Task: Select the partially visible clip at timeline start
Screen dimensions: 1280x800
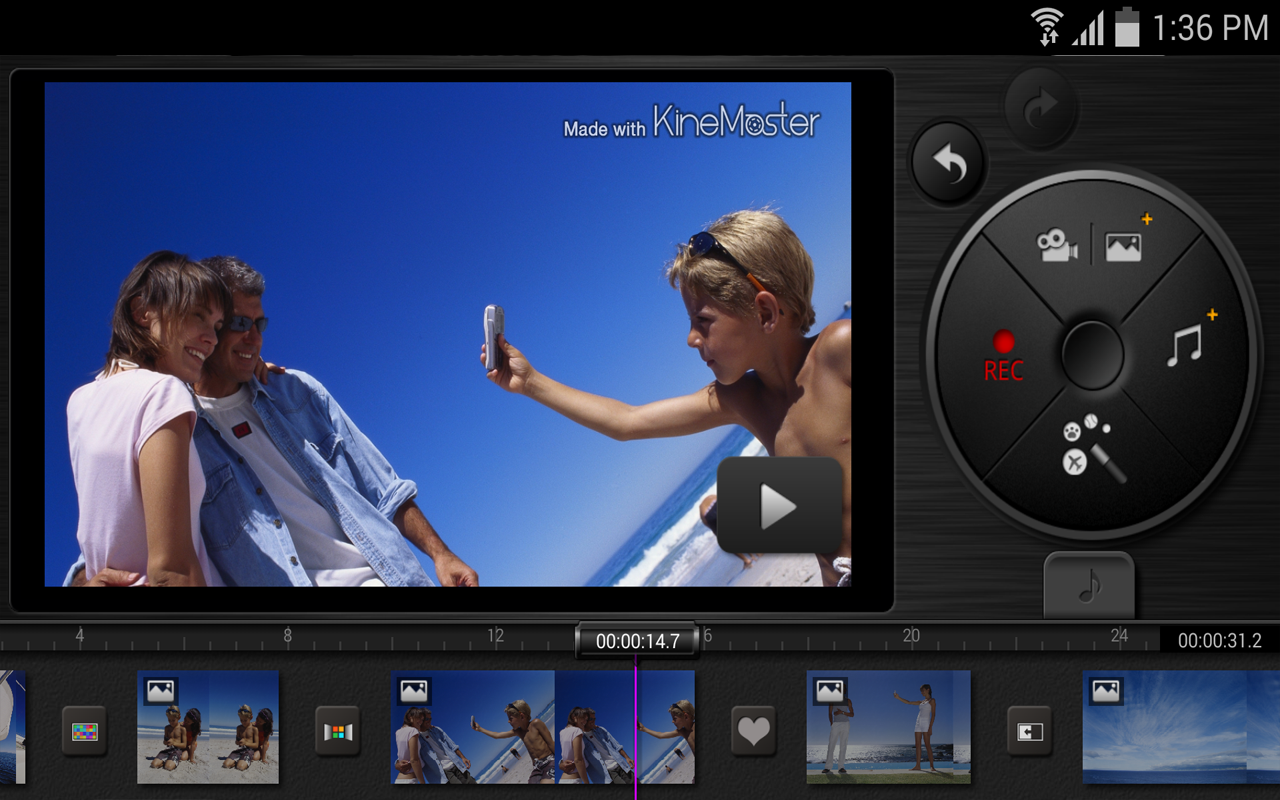Action: (12, 727)
